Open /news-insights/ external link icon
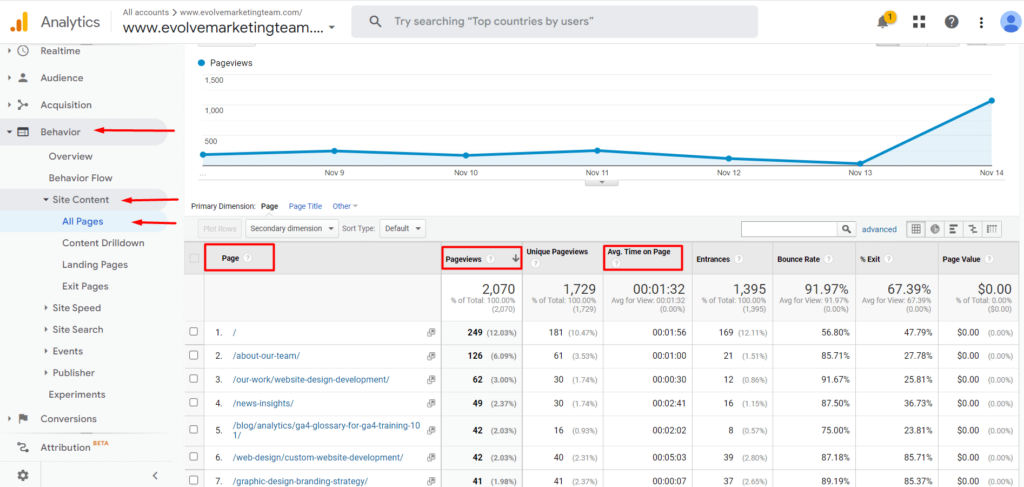The width and height of the screenshot is (1024, 487). tap(431, 403)
